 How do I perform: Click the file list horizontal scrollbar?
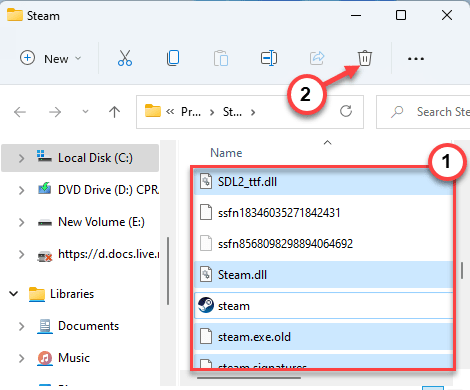[x=249, y=378]
